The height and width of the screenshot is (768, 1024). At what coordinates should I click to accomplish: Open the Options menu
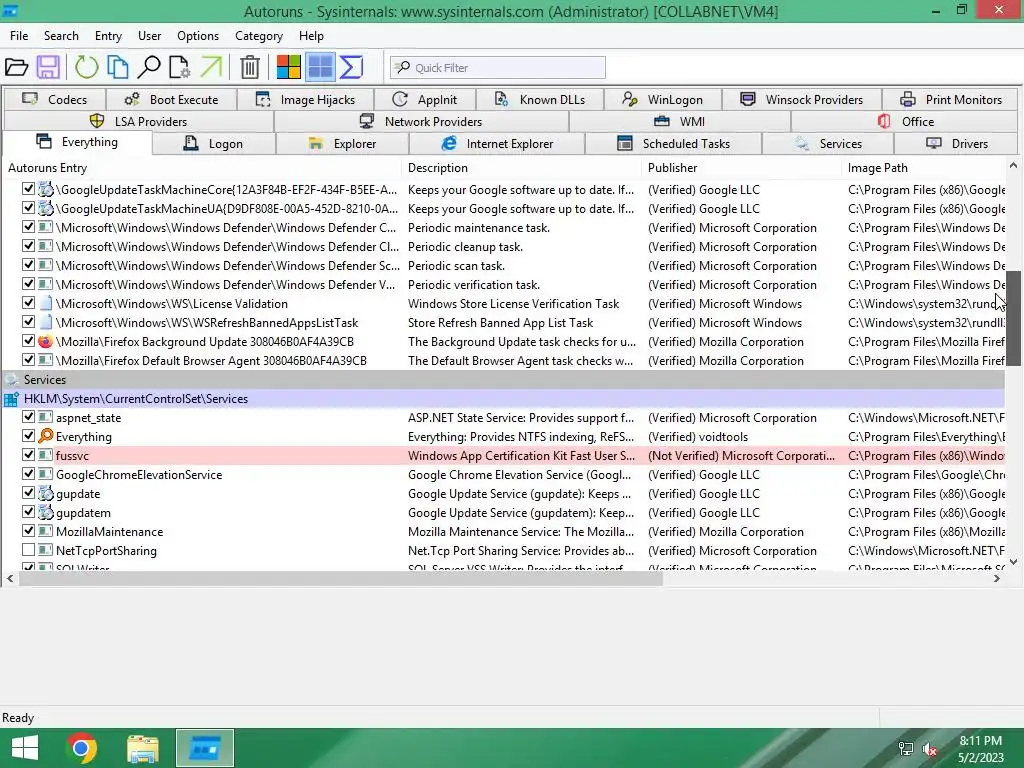click(198, 36)
